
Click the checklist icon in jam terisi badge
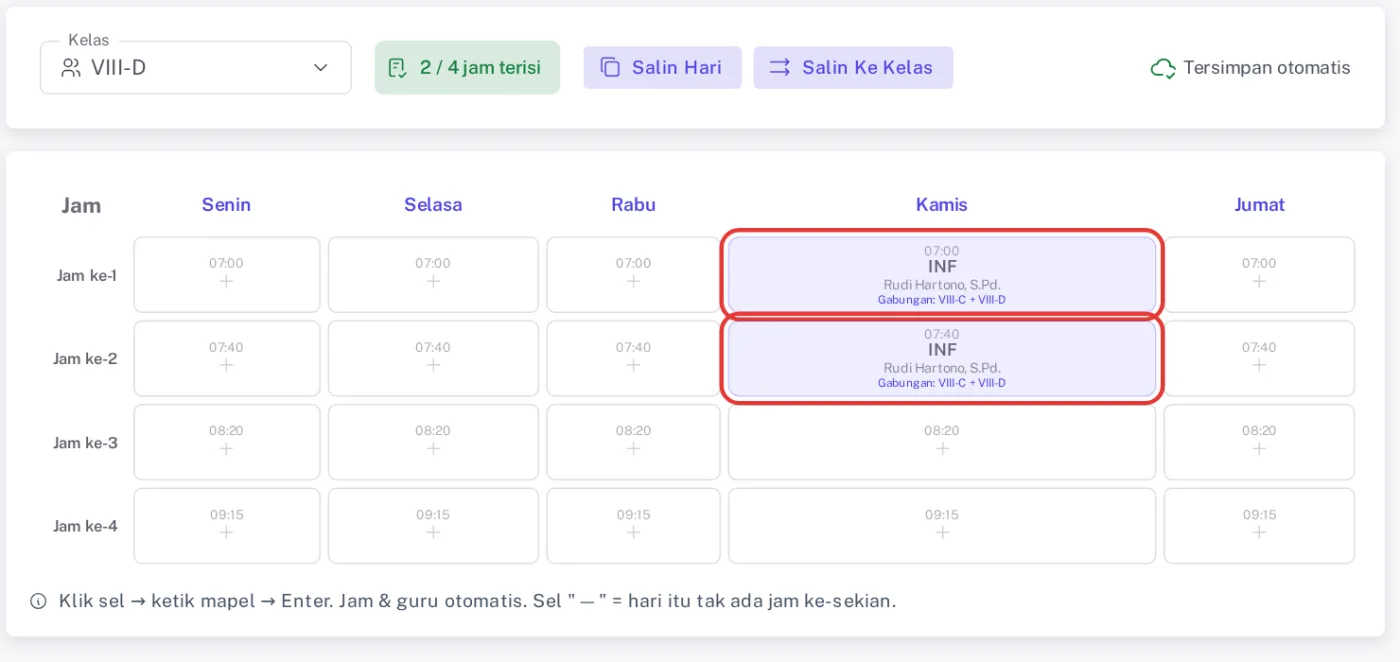tap(397, 68)
